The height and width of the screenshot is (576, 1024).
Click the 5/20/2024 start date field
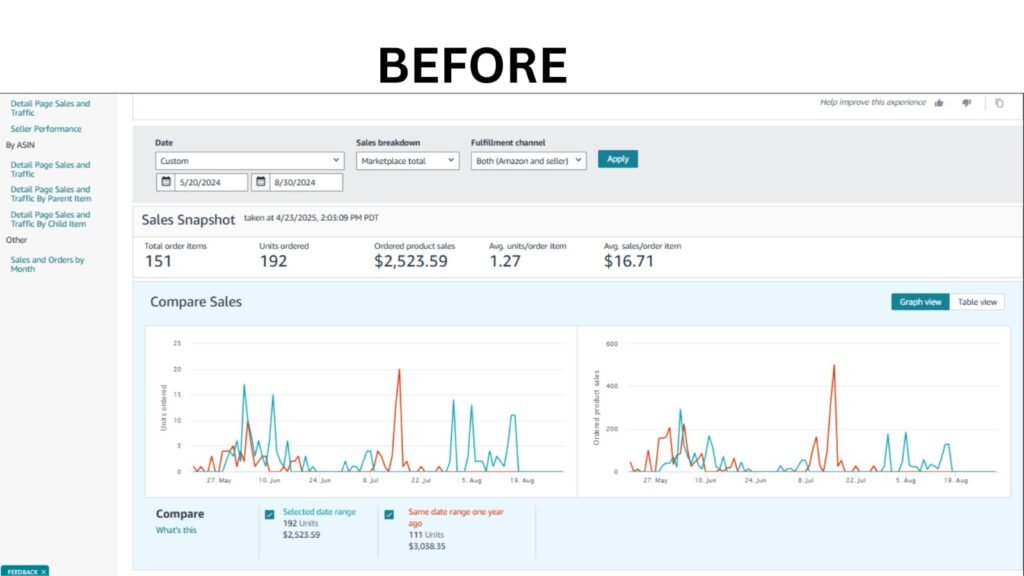[212, 182]
